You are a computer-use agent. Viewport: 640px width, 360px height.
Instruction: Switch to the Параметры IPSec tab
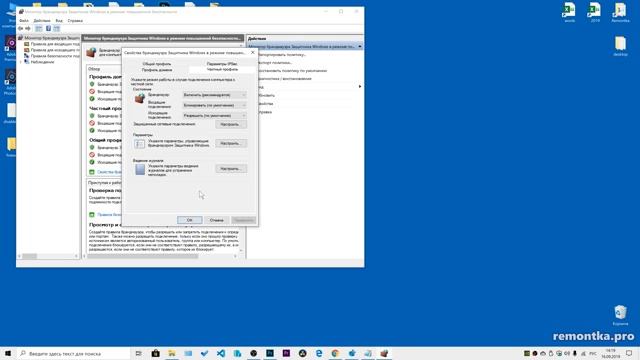coord(222,64)
